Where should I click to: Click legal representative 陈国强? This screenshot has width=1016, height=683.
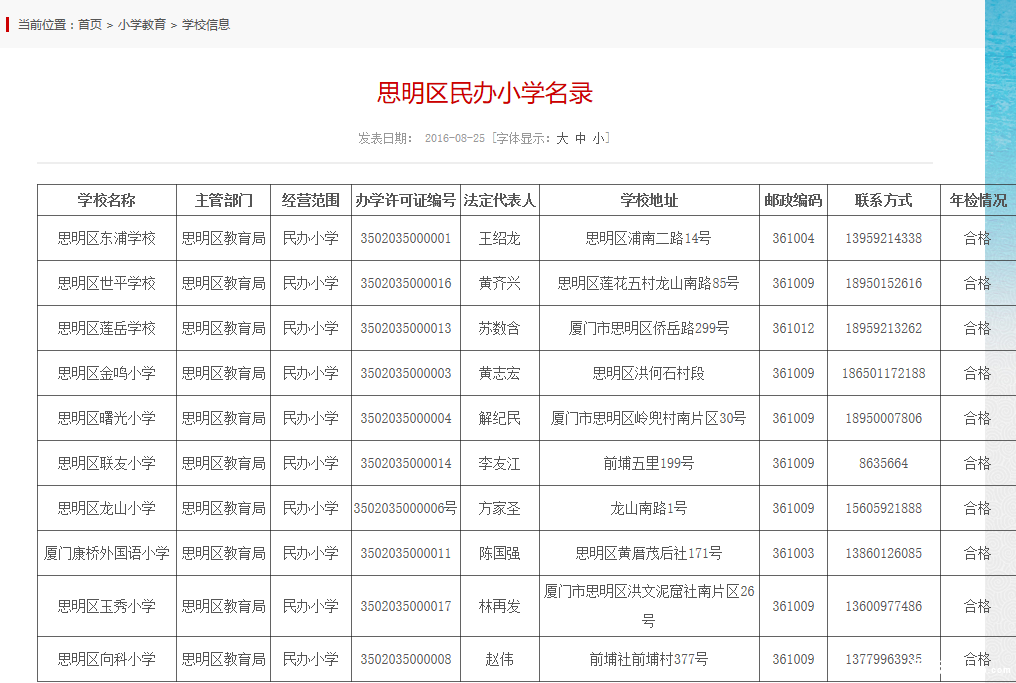pyautogui.click(x=499, y=553)
